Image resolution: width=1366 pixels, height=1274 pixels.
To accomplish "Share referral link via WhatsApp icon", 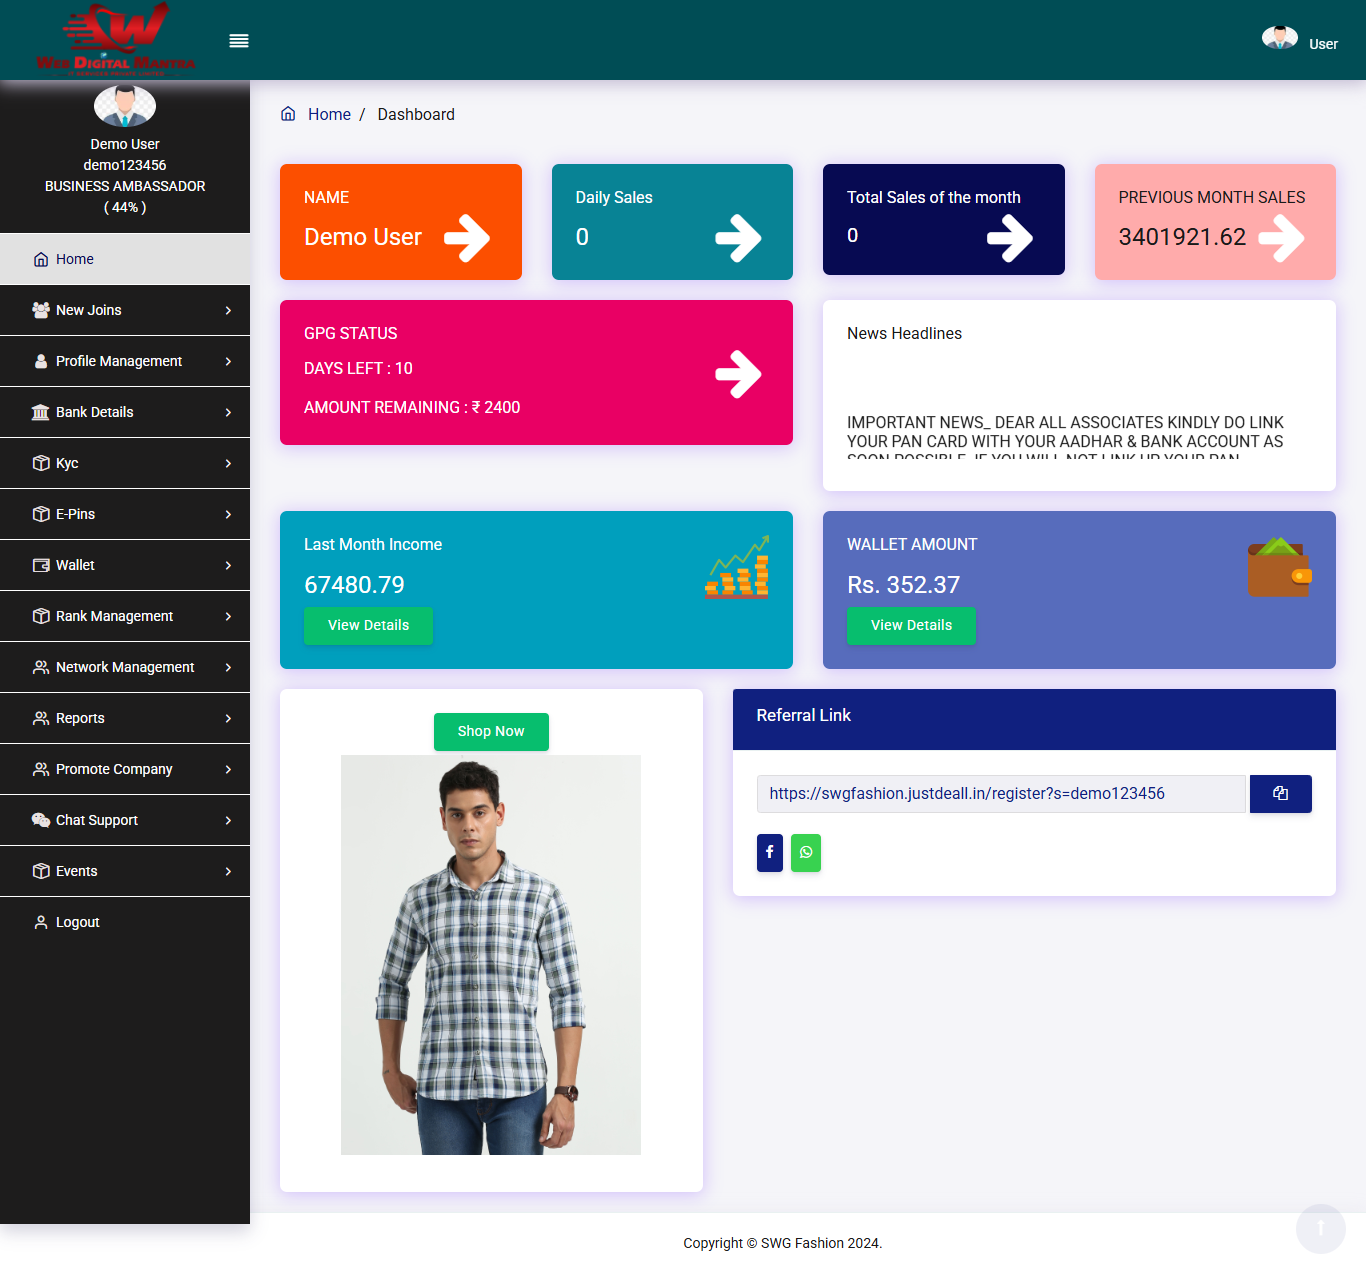I will point(805,853).
